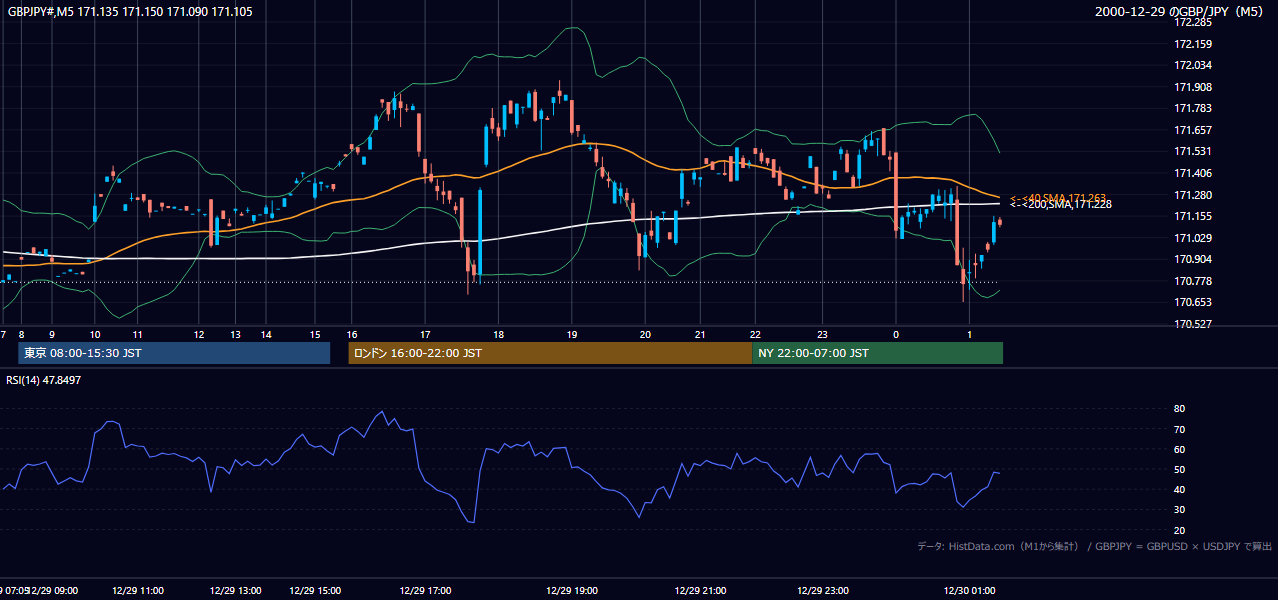Click hour marker 19 under the price chart
This screenshot has width=1278, height=600.
coord(572,334)
